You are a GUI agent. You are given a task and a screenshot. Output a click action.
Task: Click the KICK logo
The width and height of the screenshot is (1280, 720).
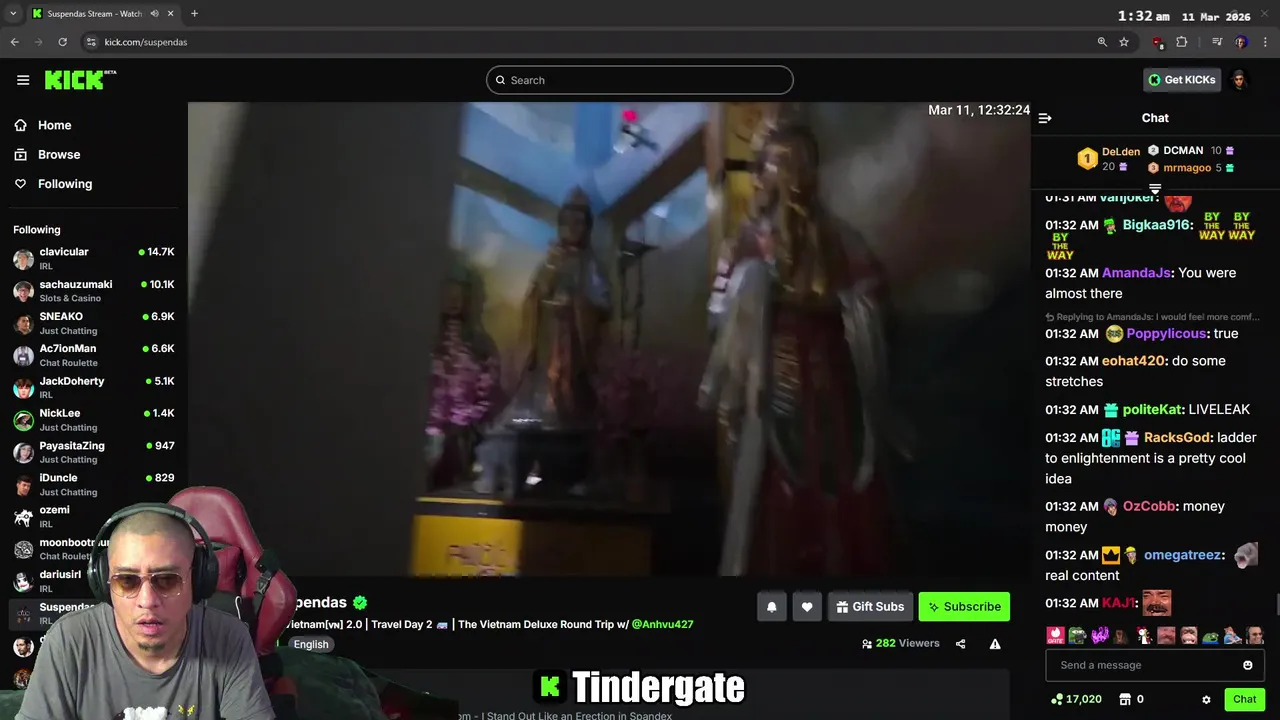pyautogui.click(x=80, y=80)
